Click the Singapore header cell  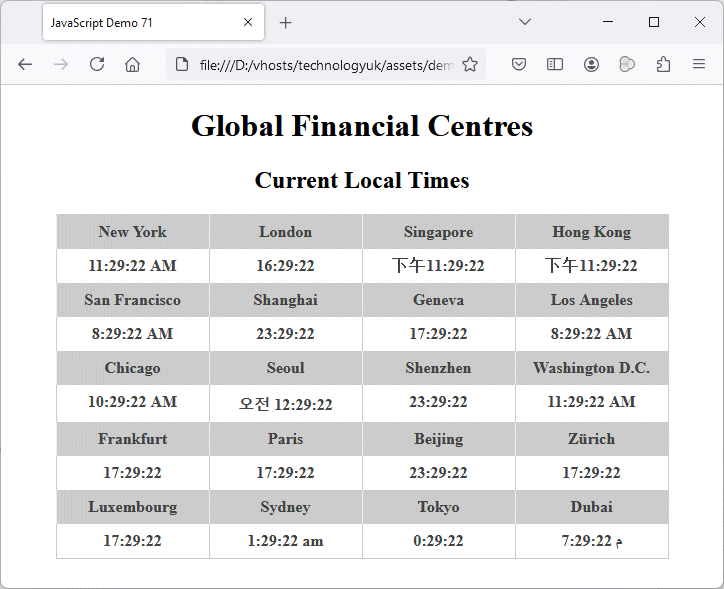tap(439, 232)
